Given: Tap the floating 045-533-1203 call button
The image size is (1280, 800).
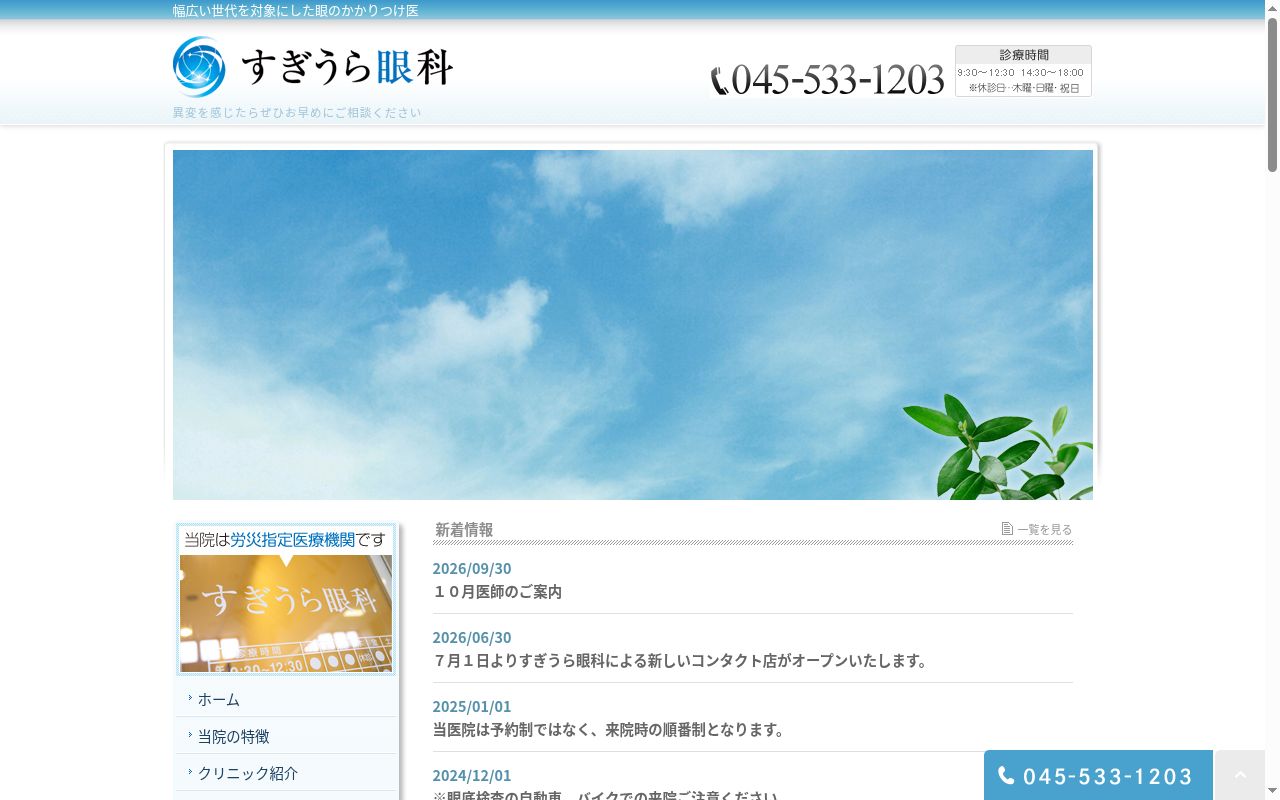Looking at the screenshot, I should point(1098,775).
